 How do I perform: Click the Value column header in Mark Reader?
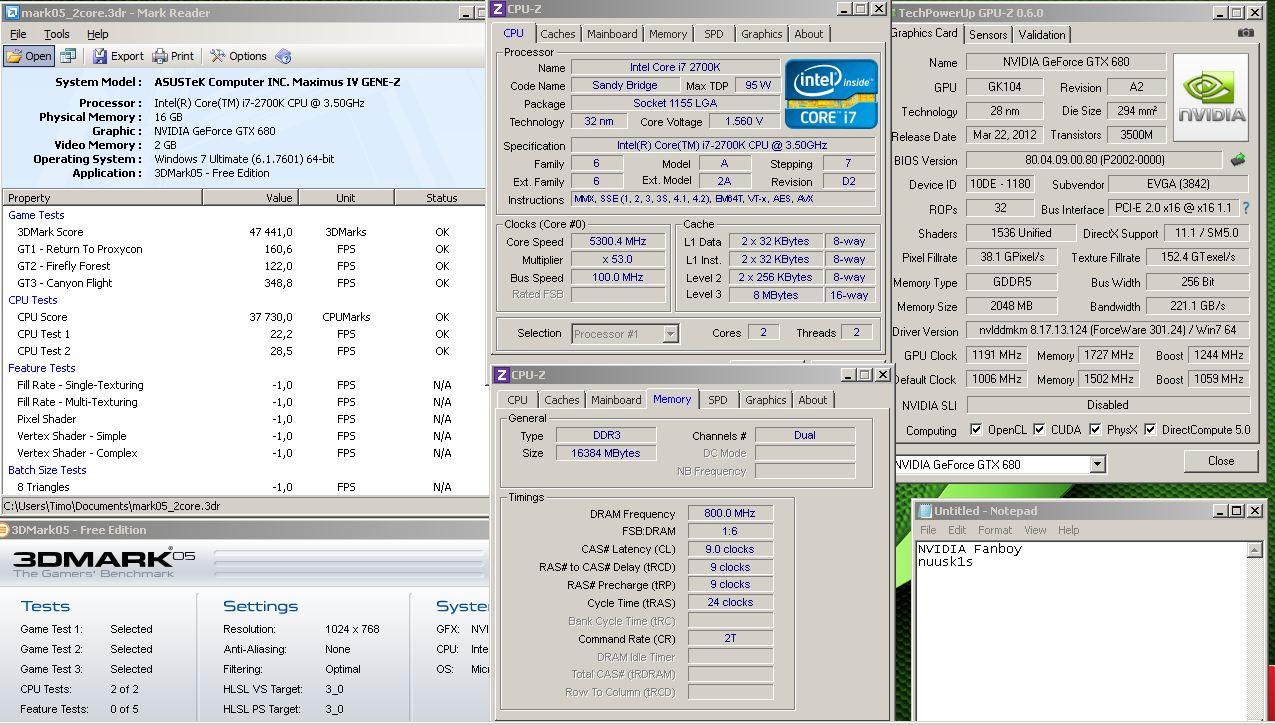(x=249, y=198)
